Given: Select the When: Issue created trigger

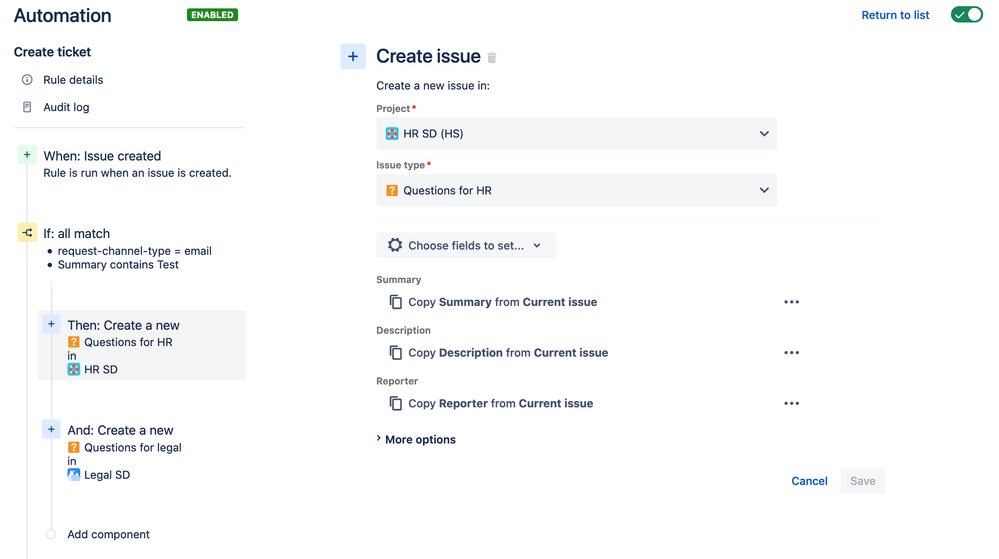Looking at the screenshot, I should (102, 156).
